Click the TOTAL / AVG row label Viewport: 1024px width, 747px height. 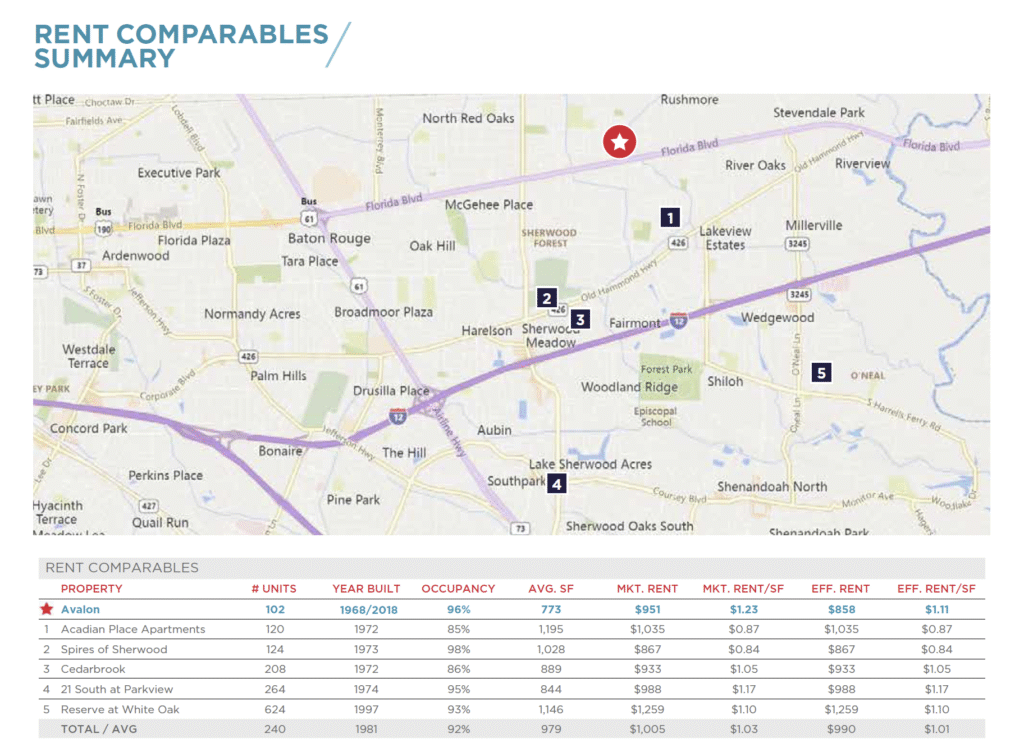click(99, 729)
